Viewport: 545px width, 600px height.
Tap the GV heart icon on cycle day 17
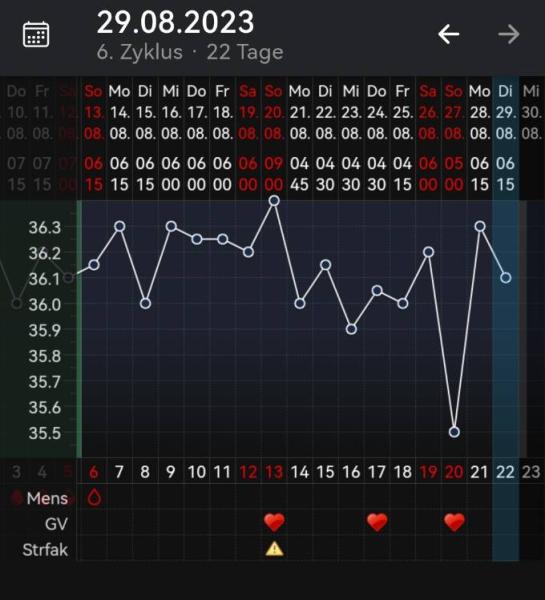click(x=377, y=523)
